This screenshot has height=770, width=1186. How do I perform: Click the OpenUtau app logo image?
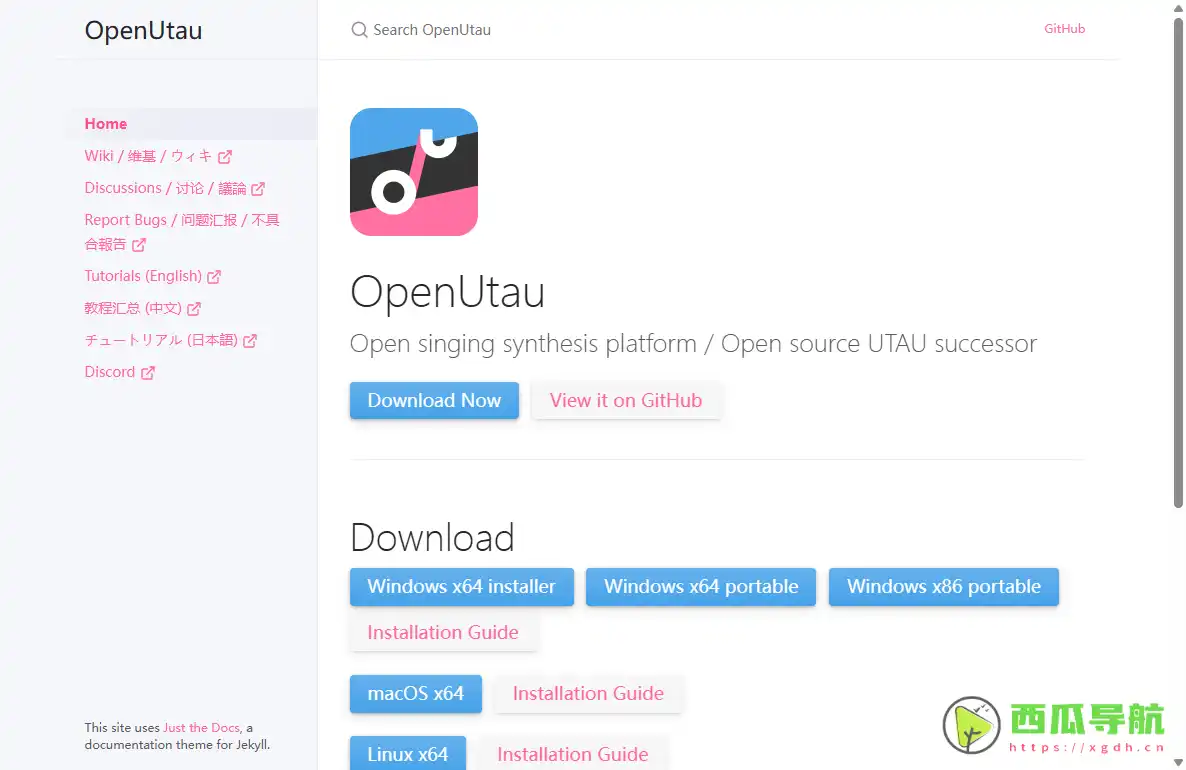414,172
